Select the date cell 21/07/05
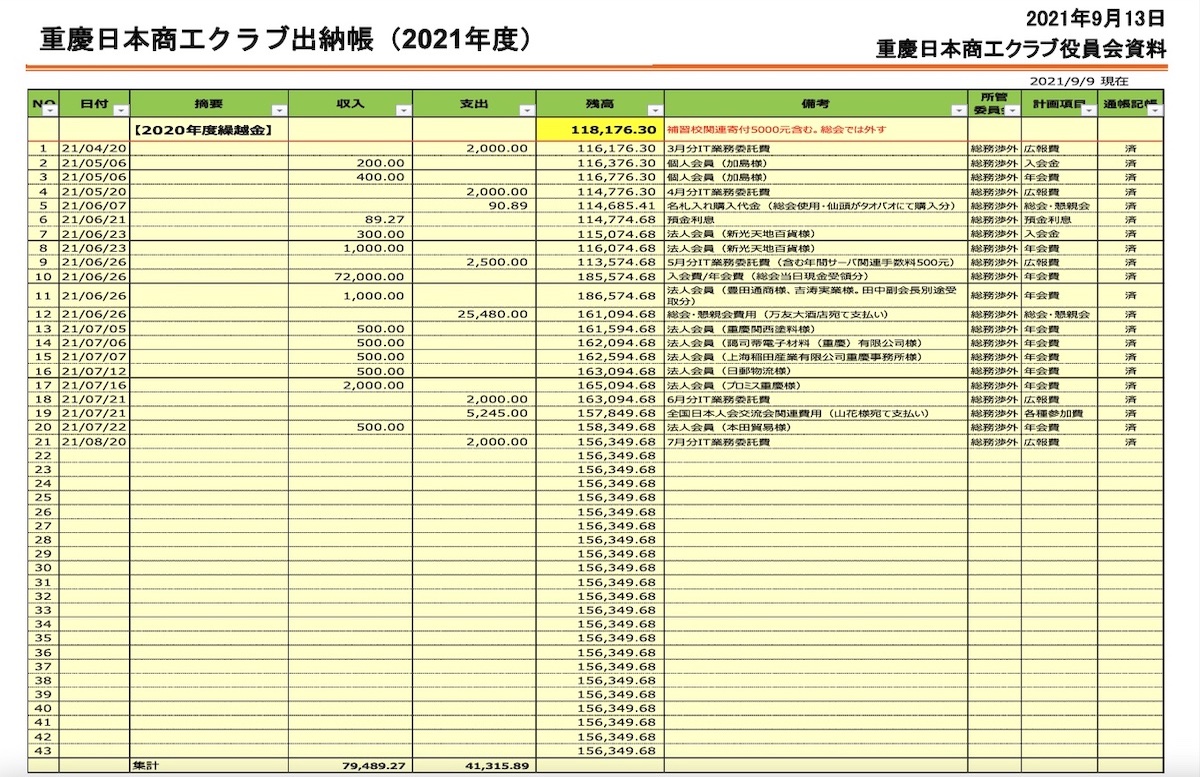The image size is (1200, 777). [x=95, y=328]
